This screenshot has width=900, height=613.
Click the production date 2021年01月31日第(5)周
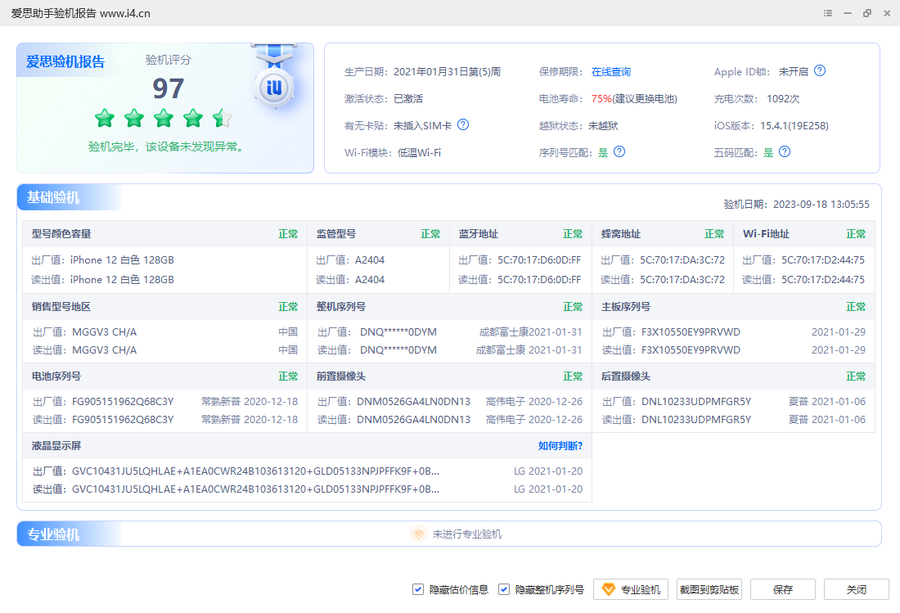coord(447,72)
